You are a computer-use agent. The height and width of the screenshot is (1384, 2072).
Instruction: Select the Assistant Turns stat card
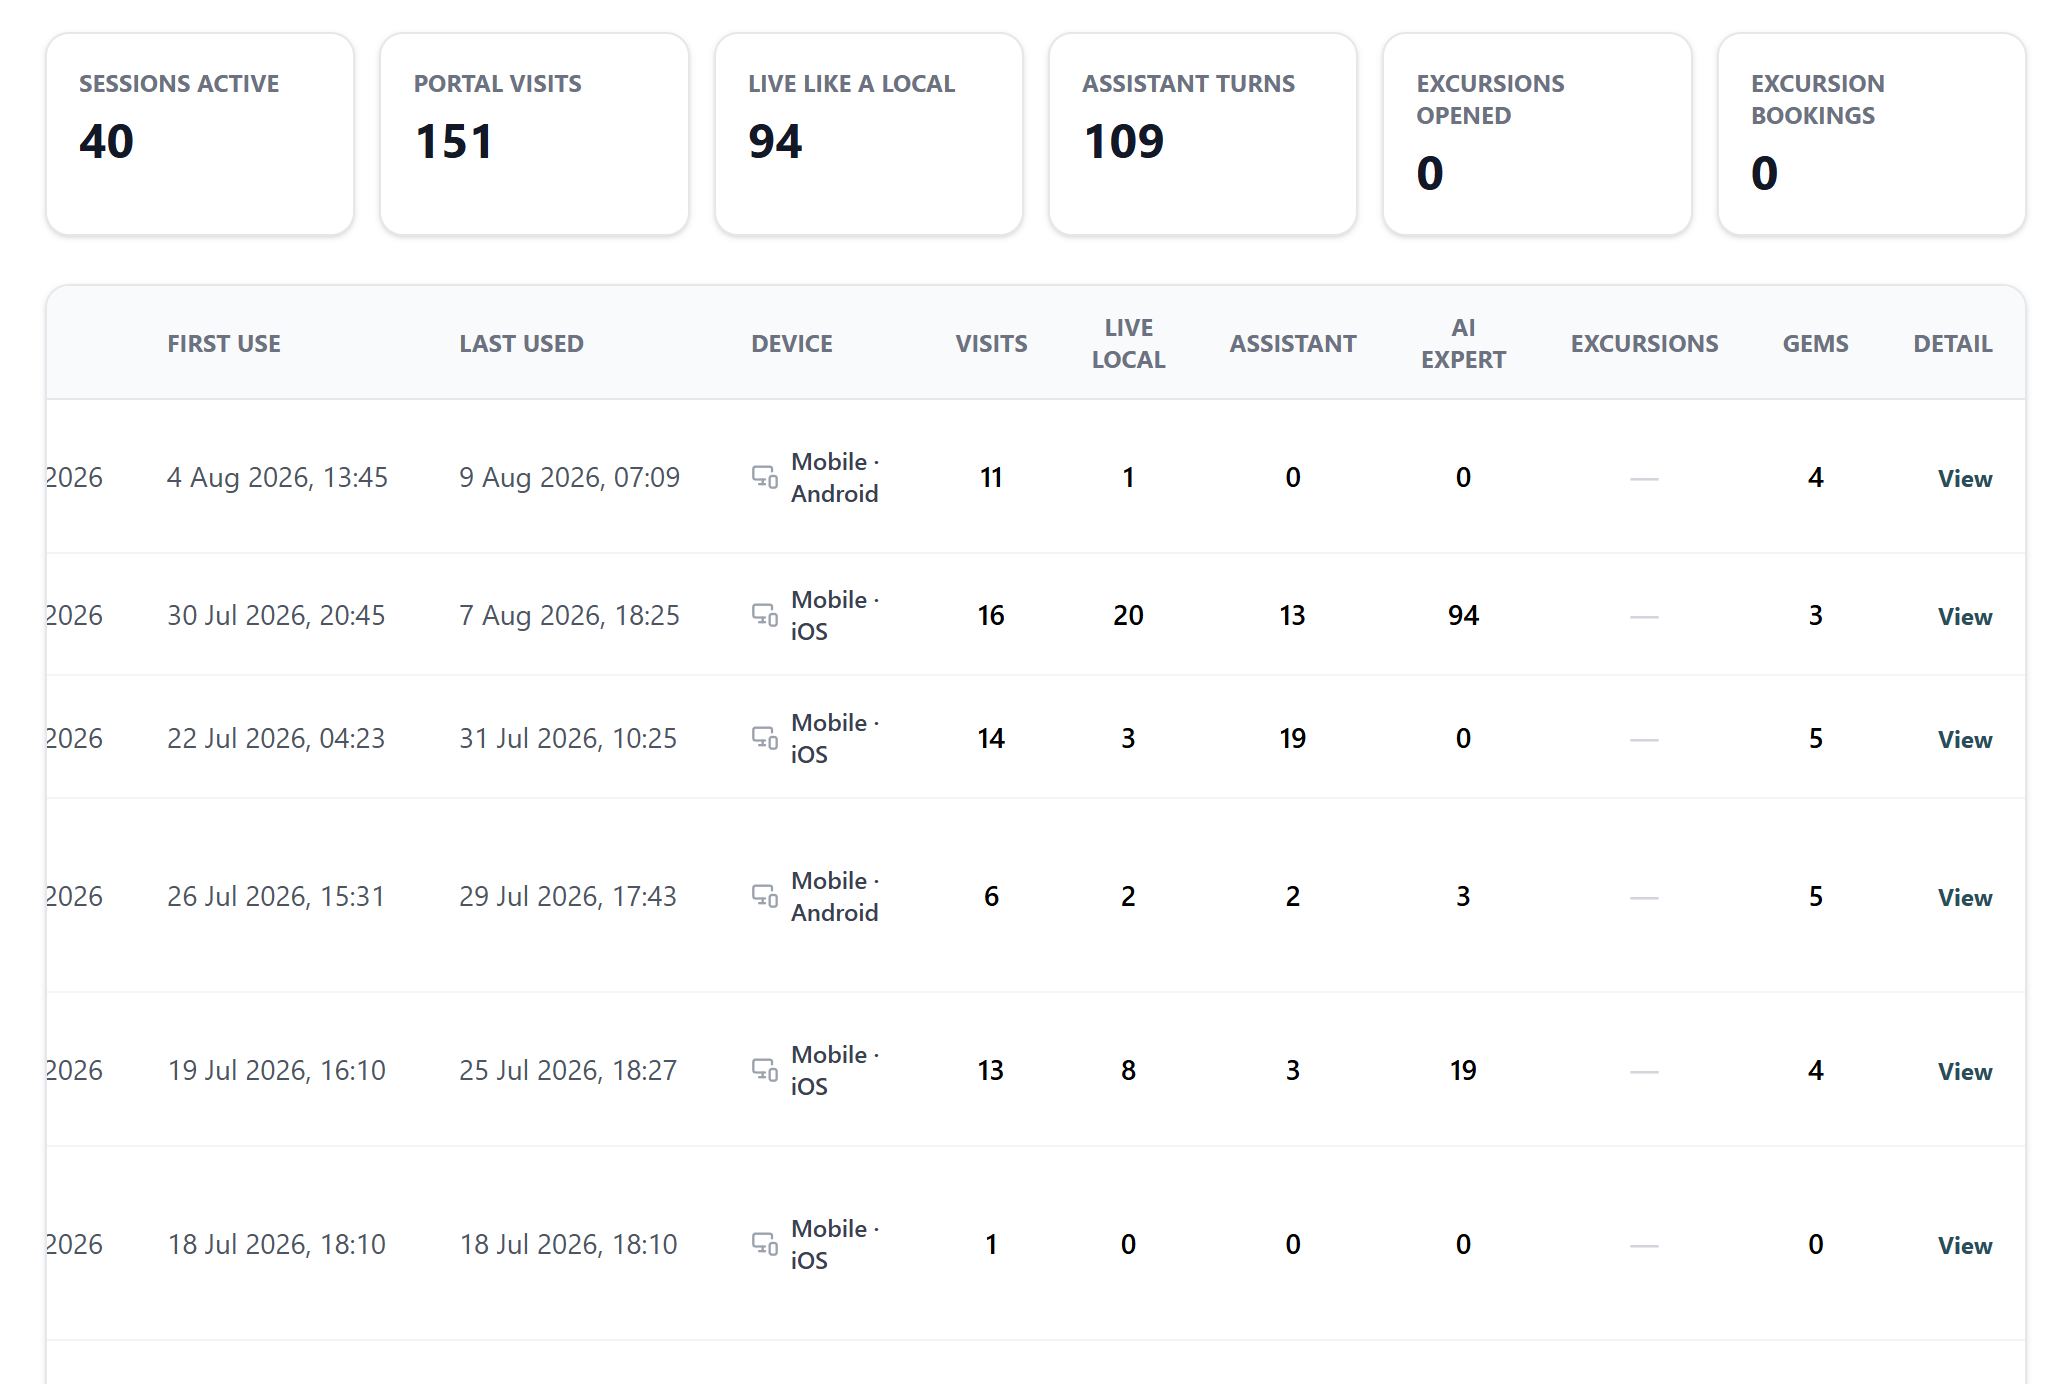click(1203, 134)
